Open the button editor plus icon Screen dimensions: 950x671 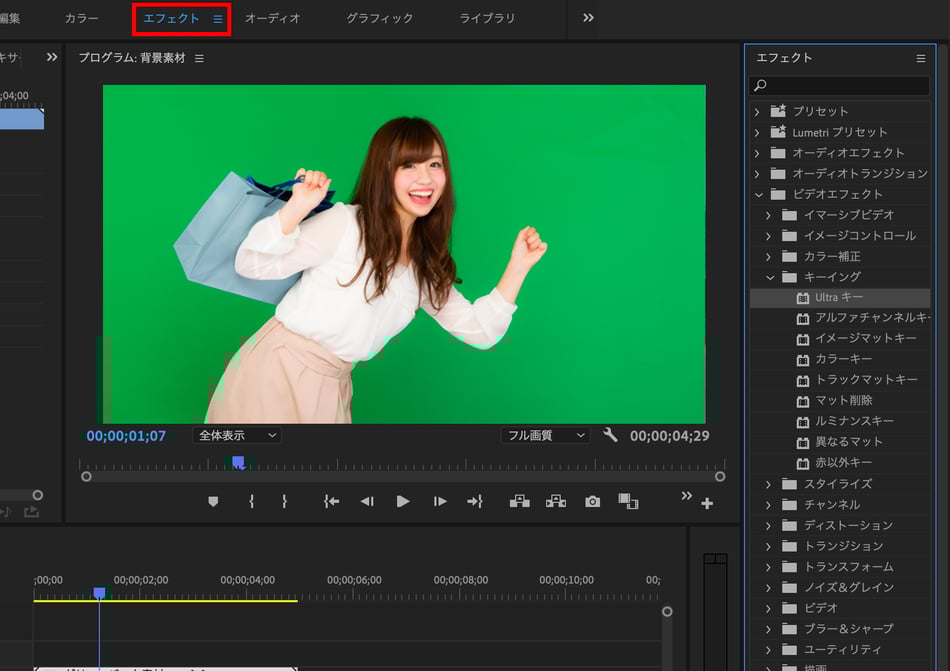tap(708, 504)
